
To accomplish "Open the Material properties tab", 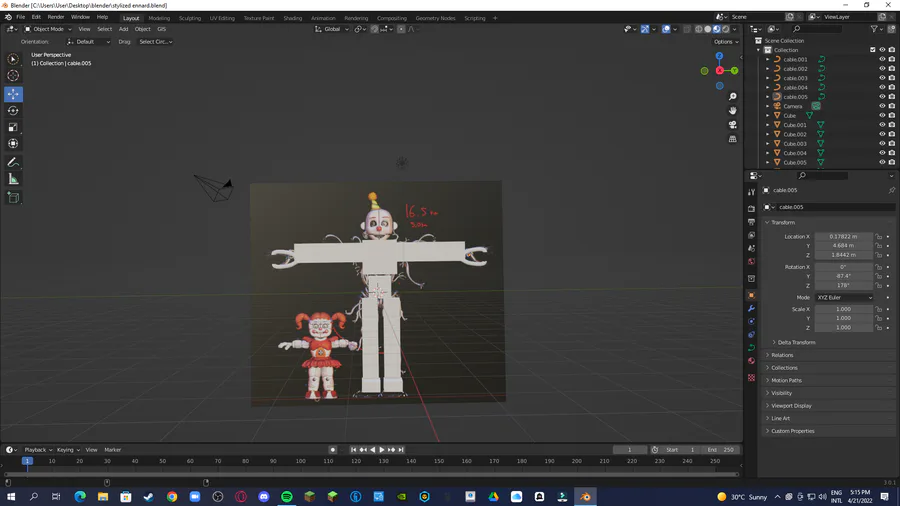I will click(x=751, y=361).
